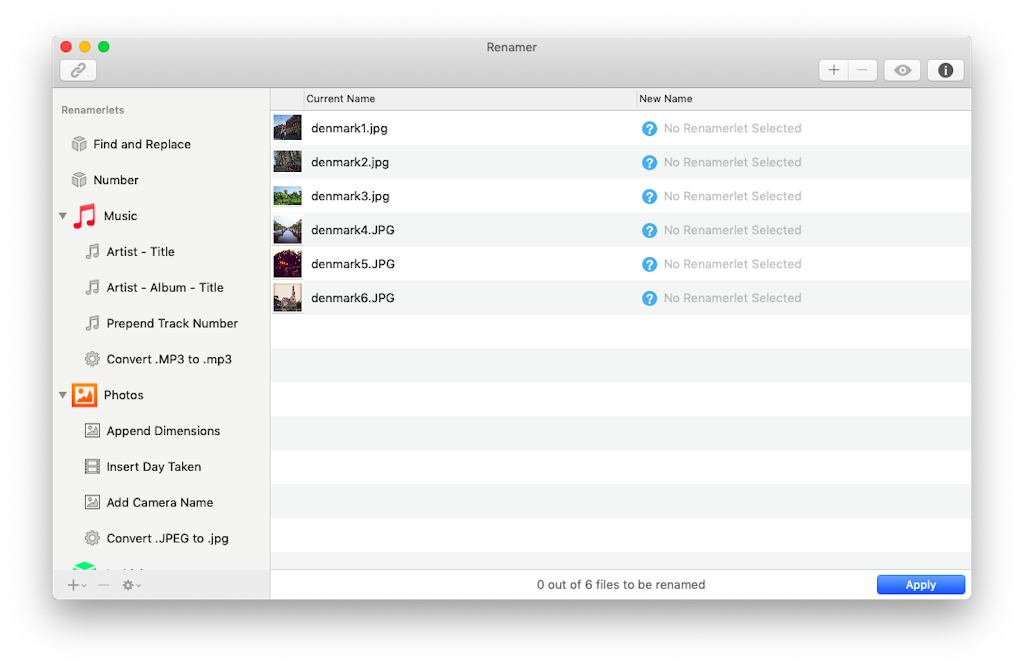
Task: Click the Convert .MP3 to .mp3 gear icon
Action: tap(92, 358)
